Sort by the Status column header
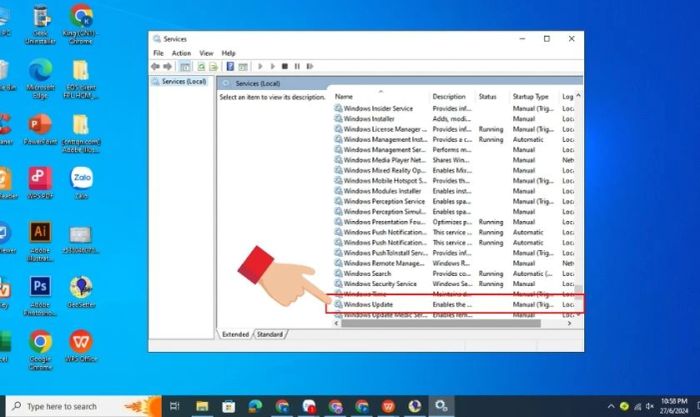The height and width of the screenshot is (417, 700). [x=488, y=96]
